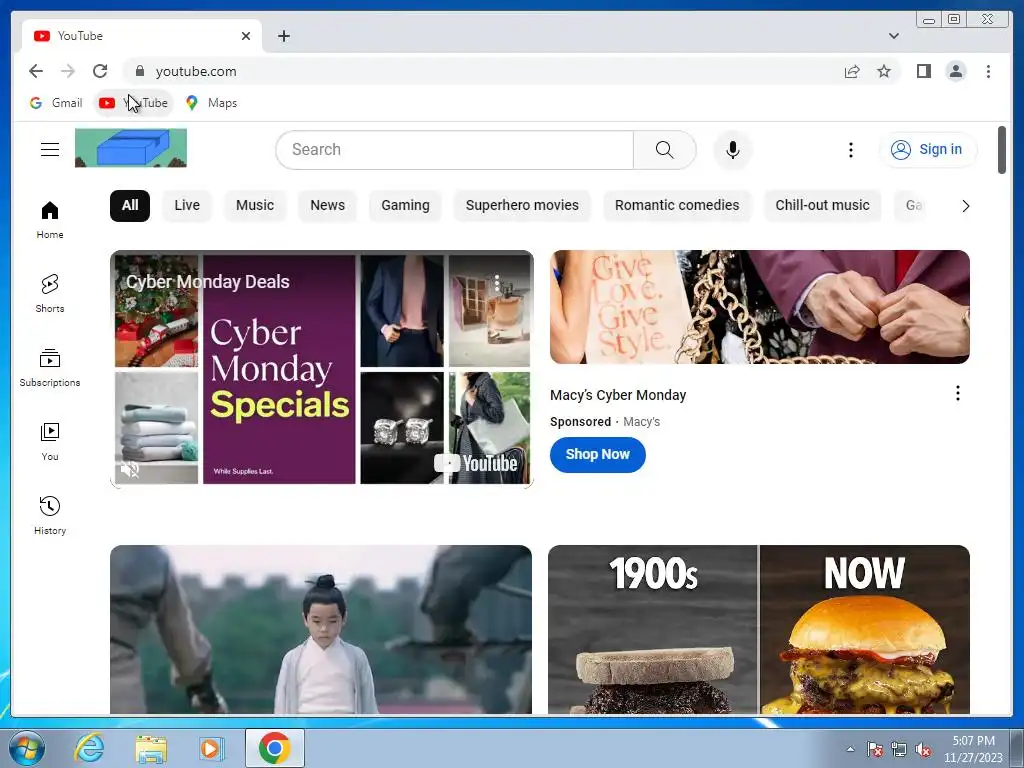
Task: Open Windows Start menu
Action: (x=27, y=748)
